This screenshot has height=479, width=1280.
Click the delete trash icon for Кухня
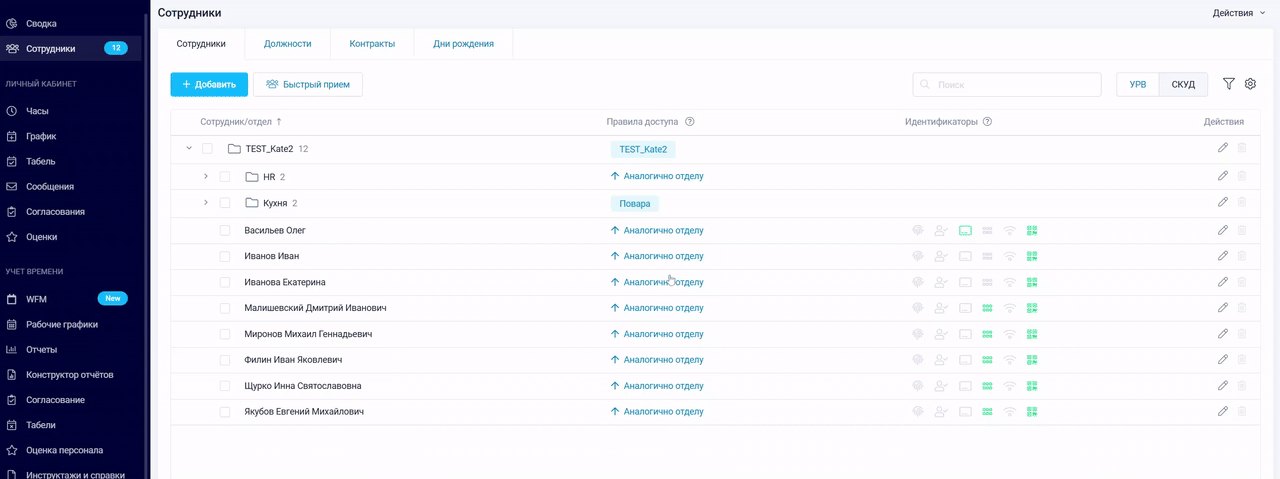(1242, 202)
